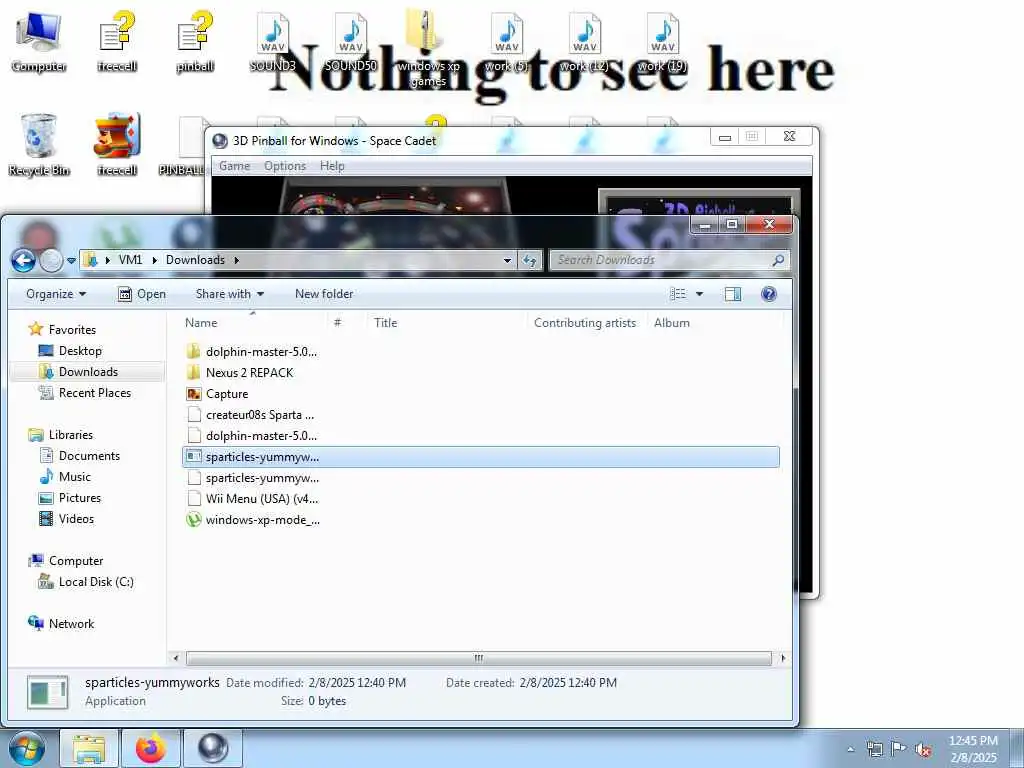Select the work (5) WAV file

[x=506, y=40]
